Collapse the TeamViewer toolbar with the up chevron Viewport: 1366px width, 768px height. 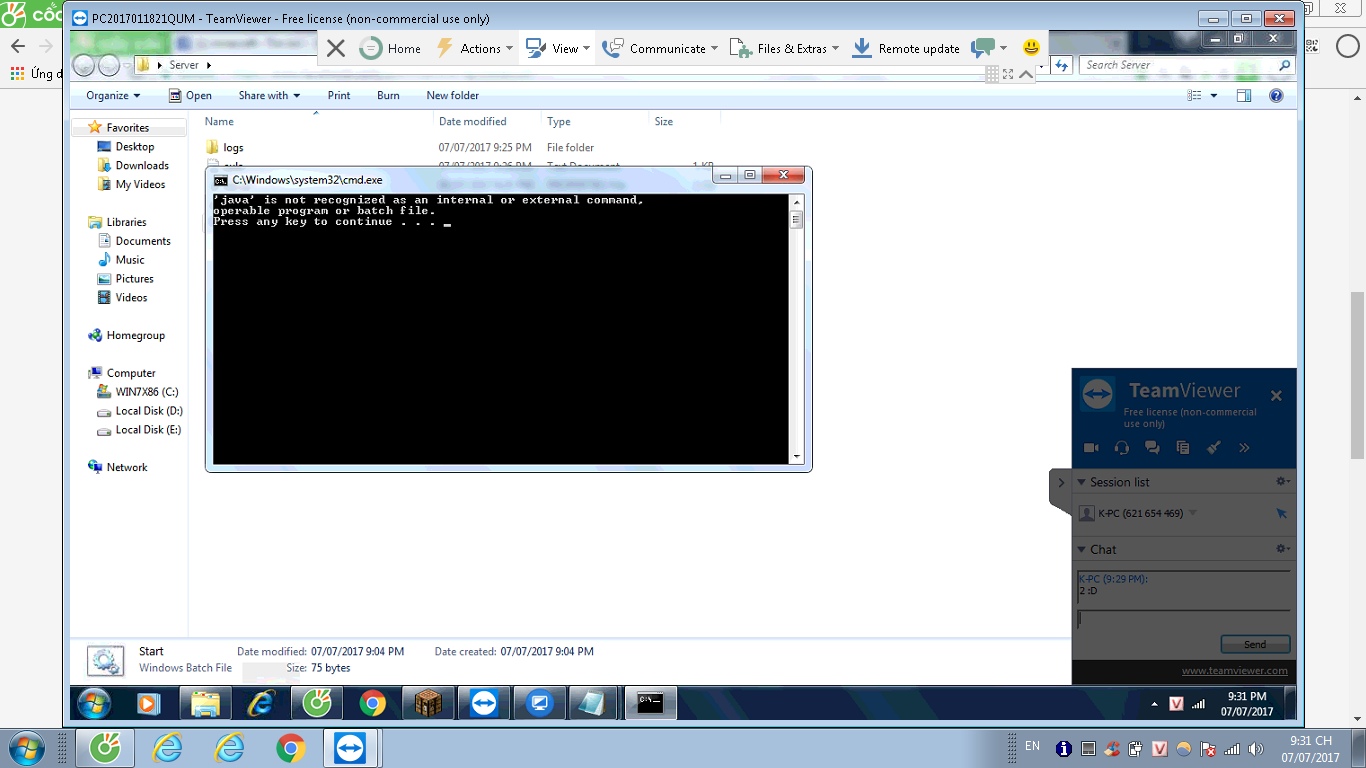click(1026, 74)
